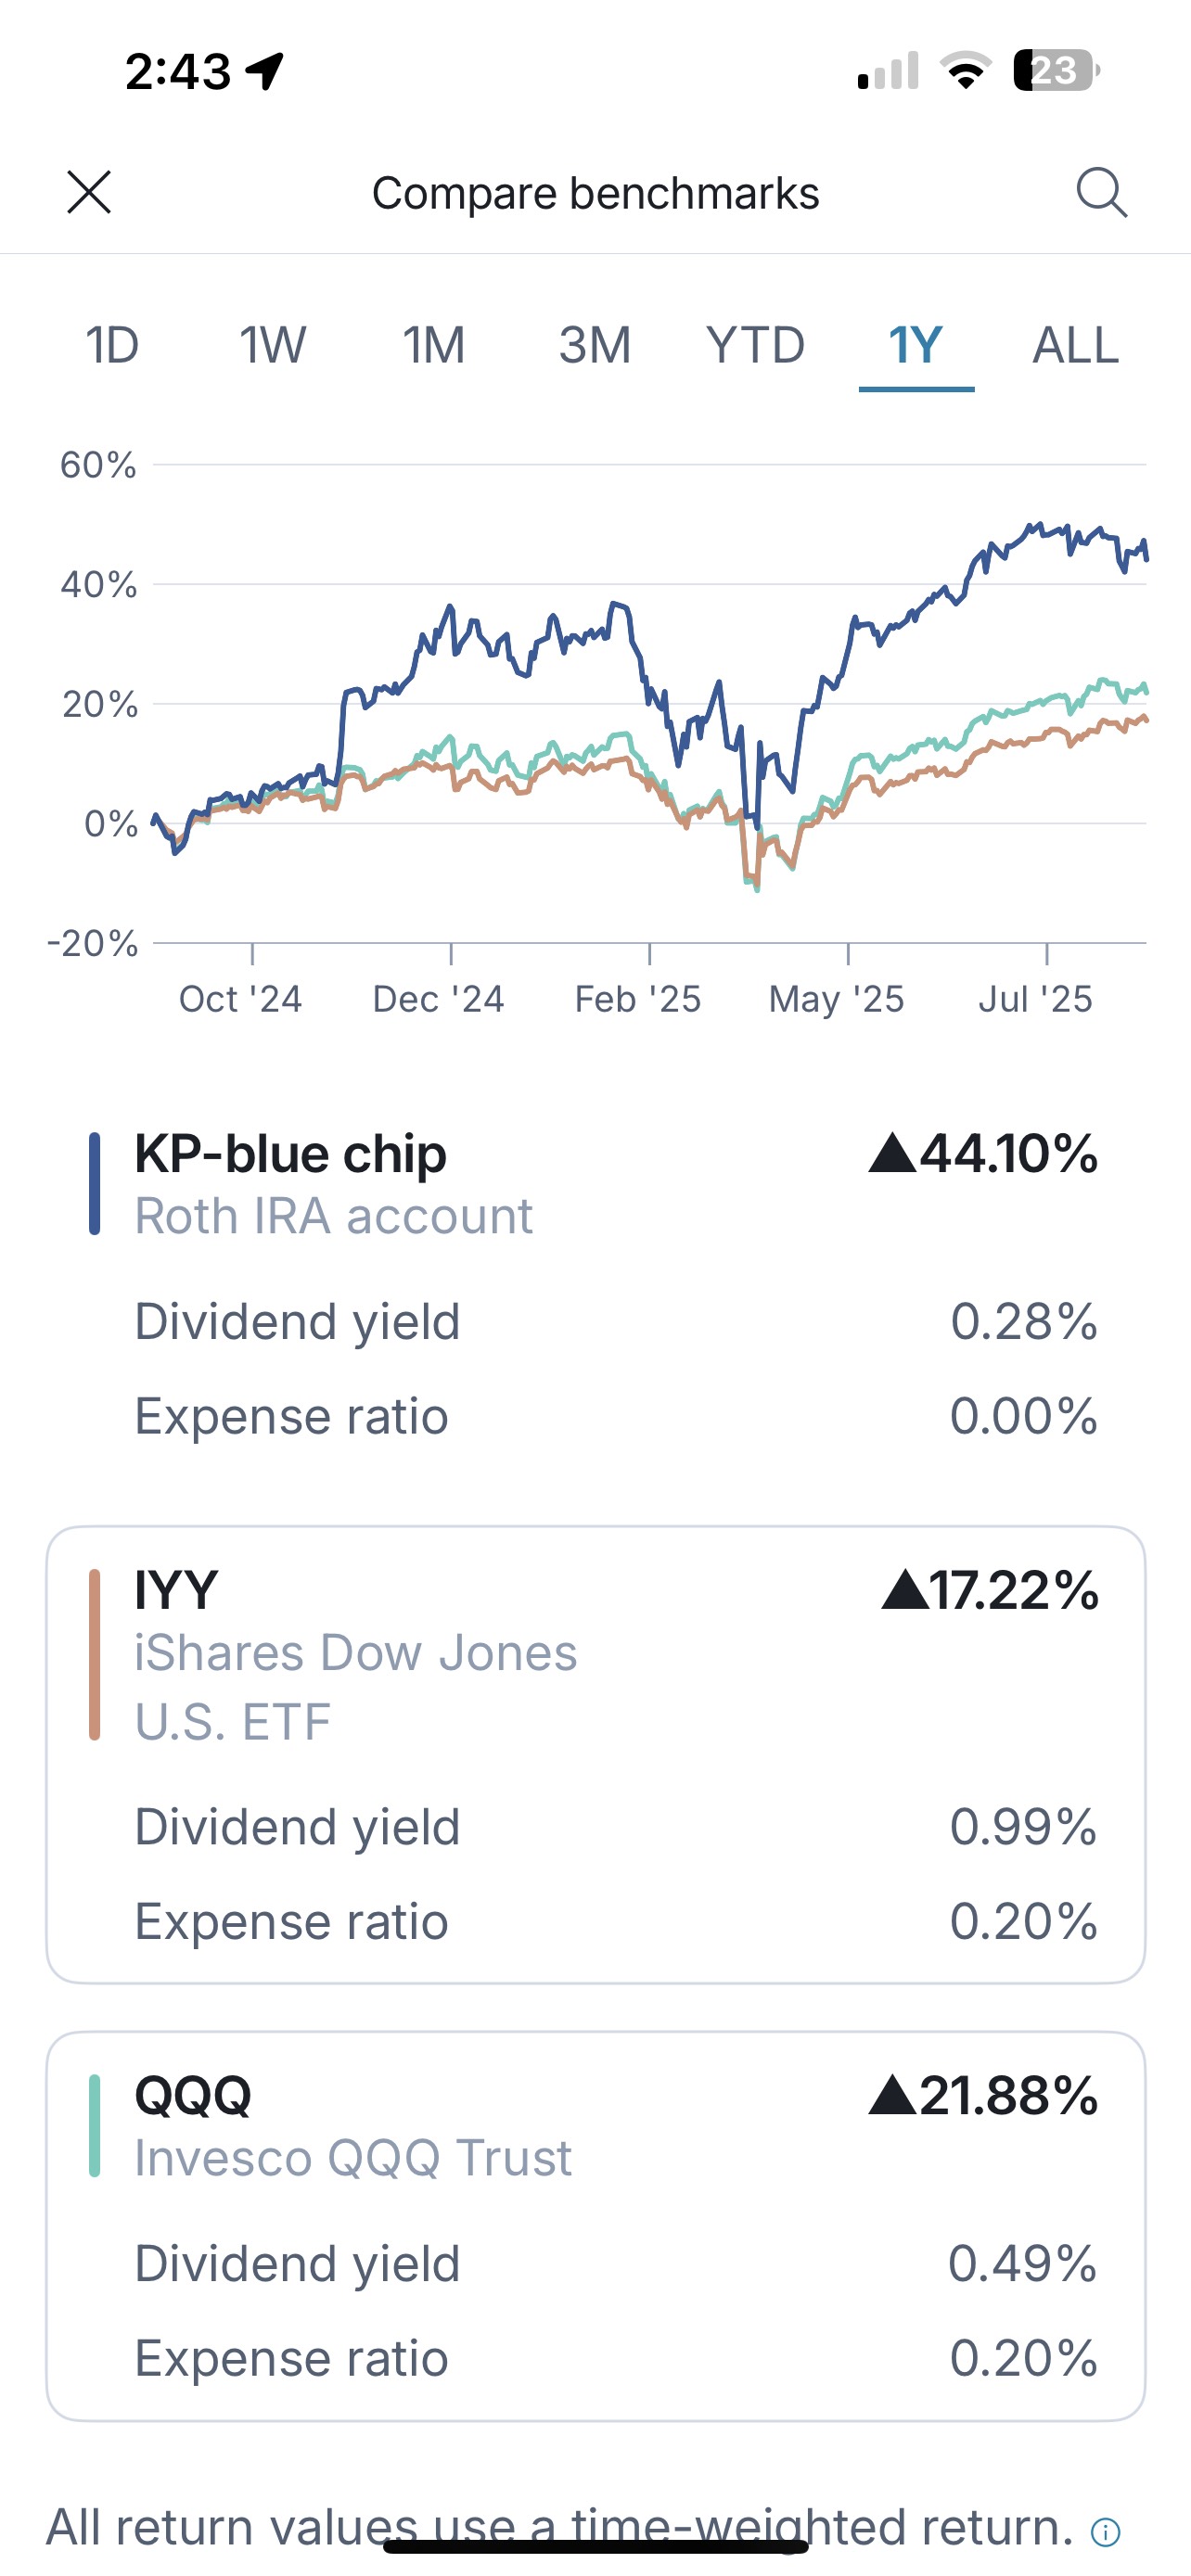Screen dimensions: 1191x2576
Task: Choose the ALL time range
Action: [1075, 346]
